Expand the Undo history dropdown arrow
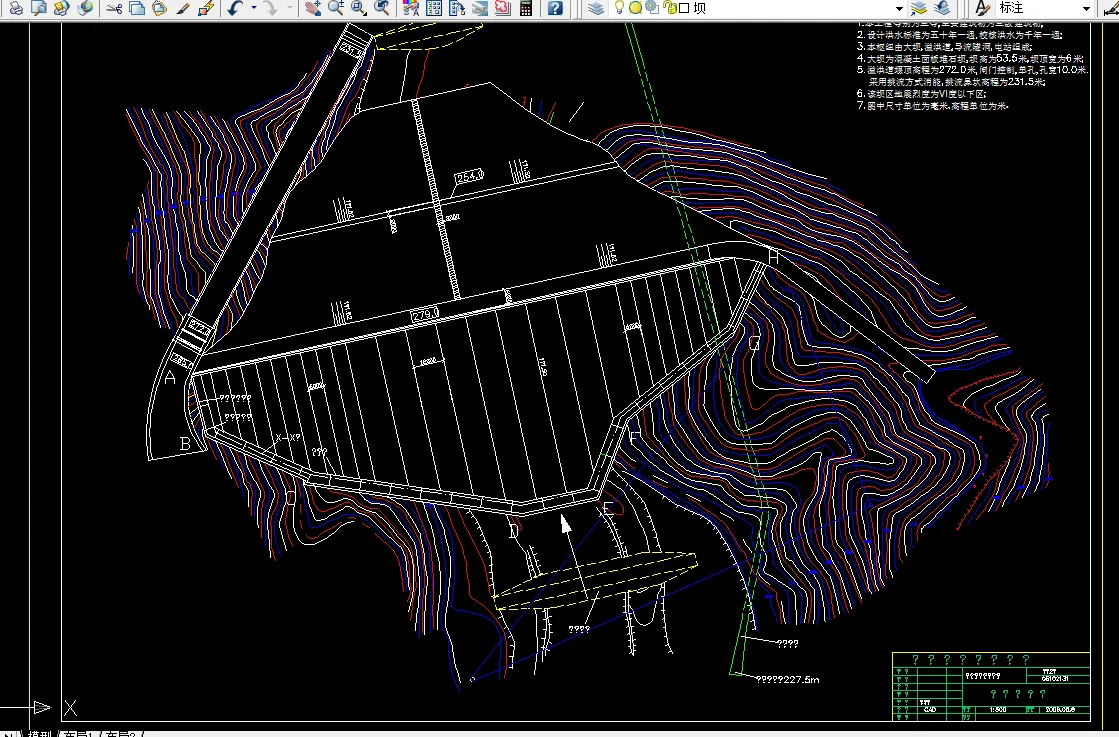The width and height of the screenshot is (1119, 737). click(x=252, y=8)
